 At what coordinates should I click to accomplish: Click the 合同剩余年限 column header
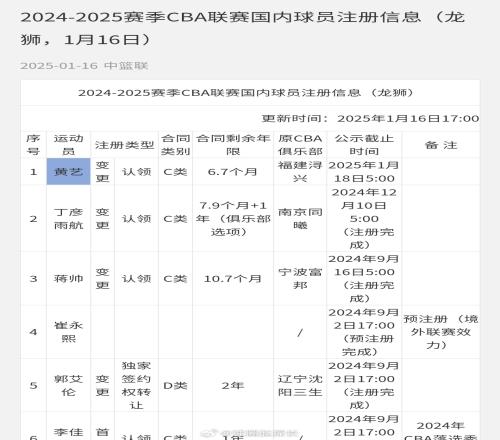(233, 145)
